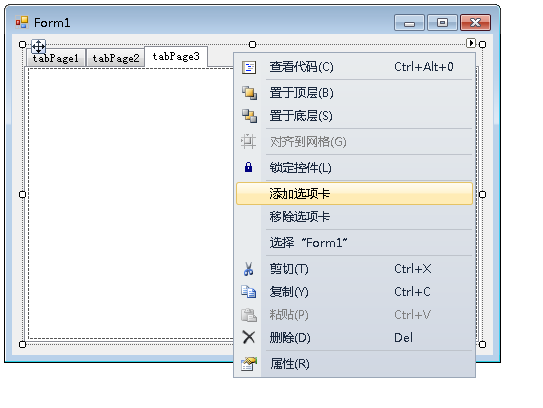Switch to the tabPage3 tab
Screen dimensions: 543x408
pyautogui.click(x=176, y=56)
